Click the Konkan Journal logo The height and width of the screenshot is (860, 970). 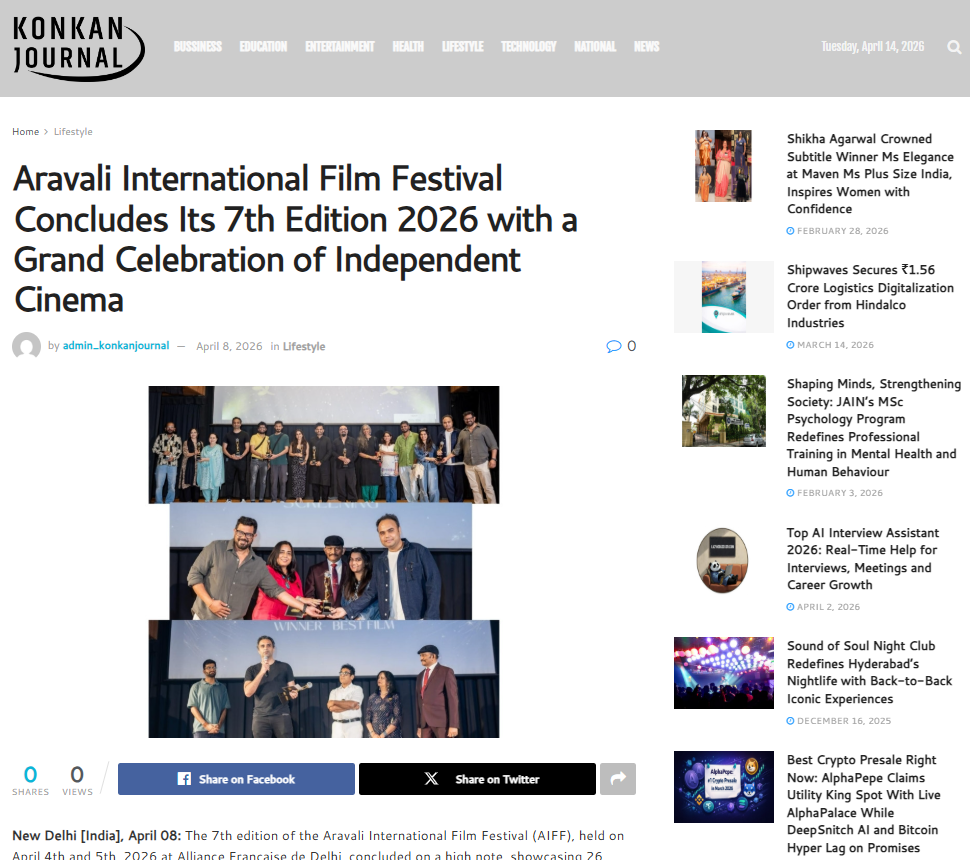[x=77, y=47]
